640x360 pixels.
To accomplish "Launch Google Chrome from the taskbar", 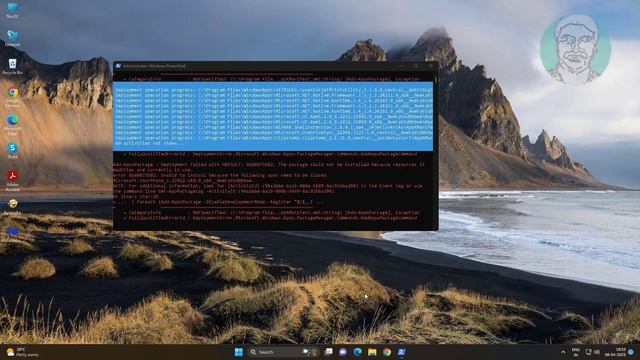I will point(387,352).
